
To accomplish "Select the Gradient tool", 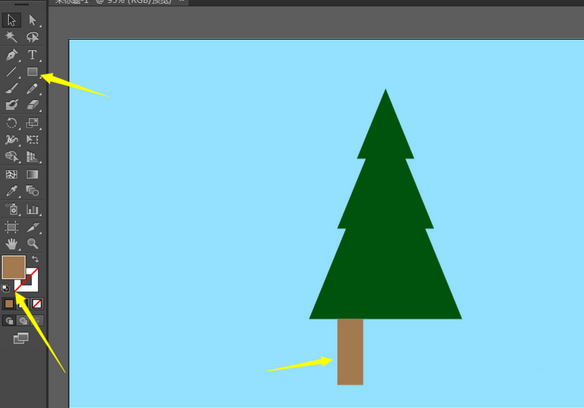I will coord(32,174).
